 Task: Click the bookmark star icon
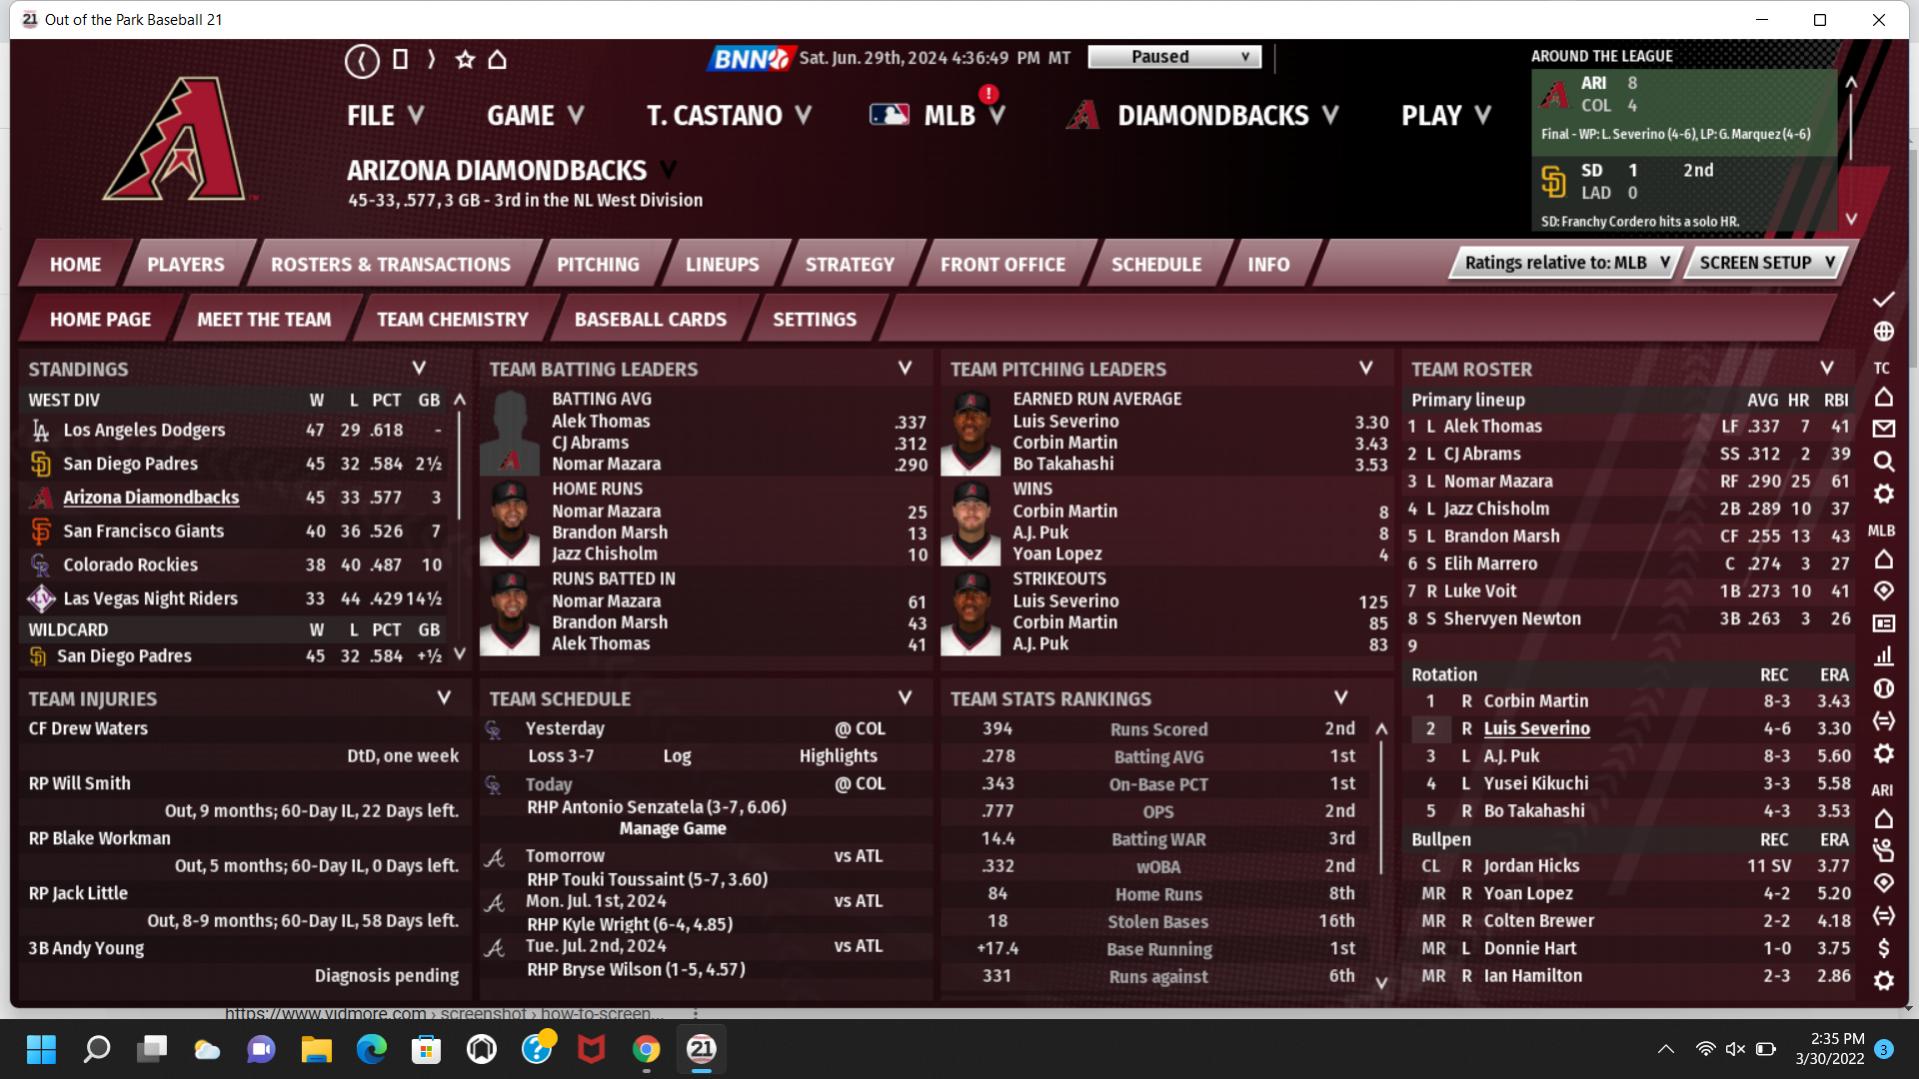[x=465, y=60]
